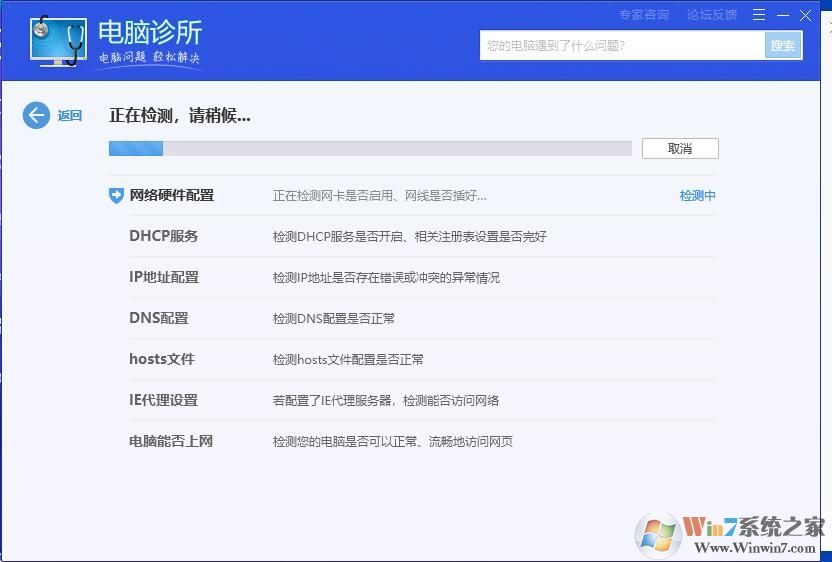Click the 检测中 status label

click(697, 196)
